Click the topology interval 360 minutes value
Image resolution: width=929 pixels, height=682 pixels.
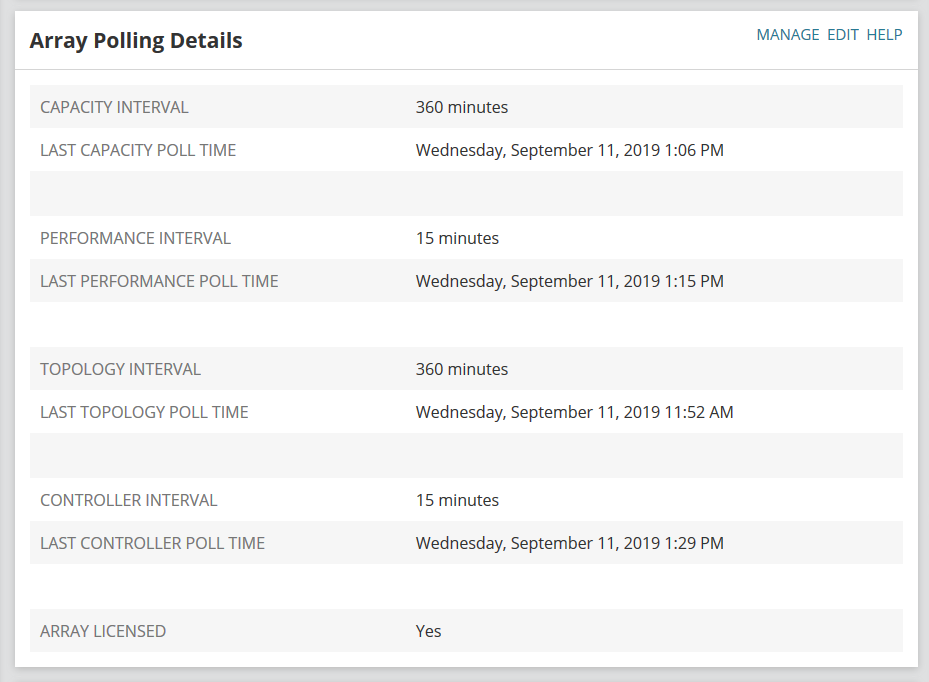click(462, 369)
